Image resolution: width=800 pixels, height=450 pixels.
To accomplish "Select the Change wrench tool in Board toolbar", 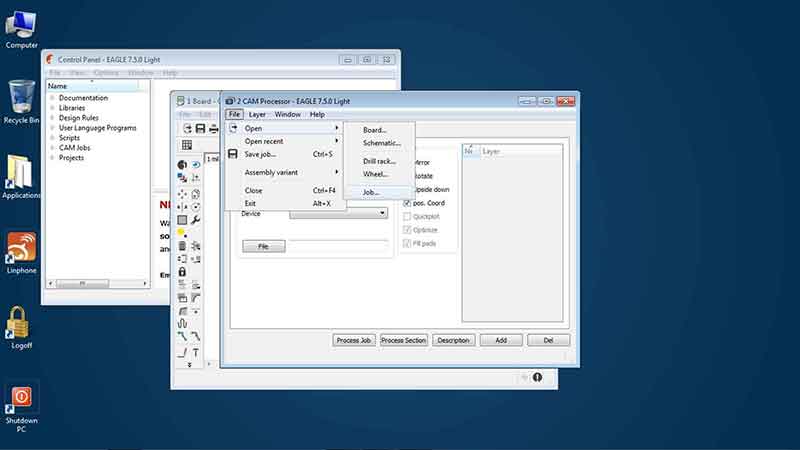I will point(196,220).
